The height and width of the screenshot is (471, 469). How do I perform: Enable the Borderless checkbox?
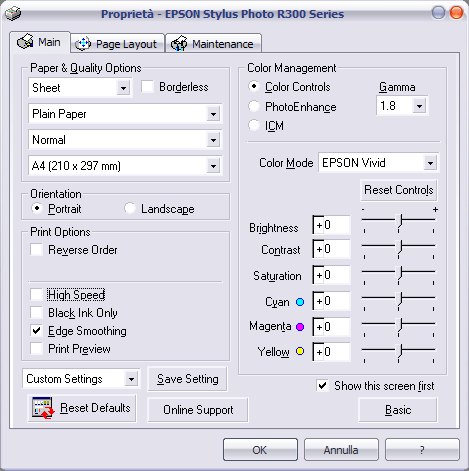click(x=147, y=87)
